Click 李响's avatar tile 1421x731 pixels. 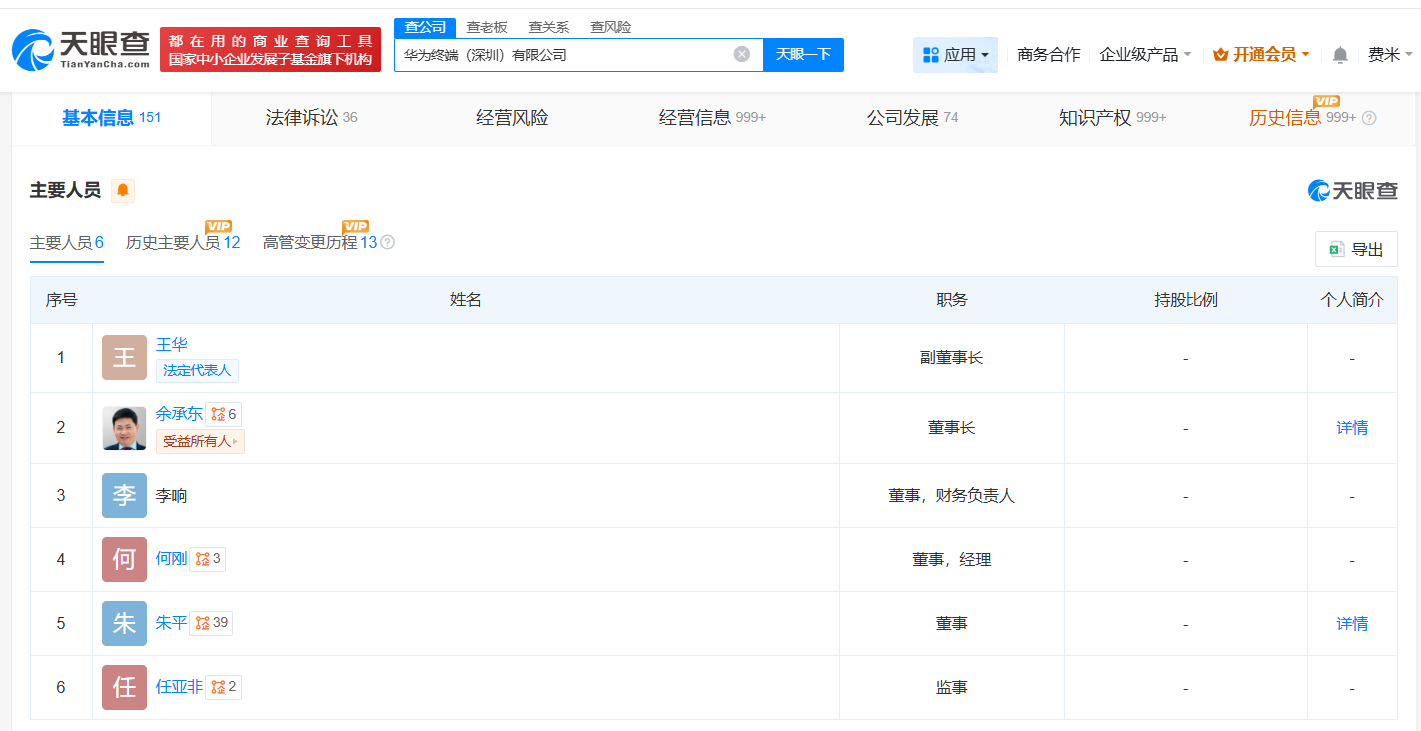[124, 496]
